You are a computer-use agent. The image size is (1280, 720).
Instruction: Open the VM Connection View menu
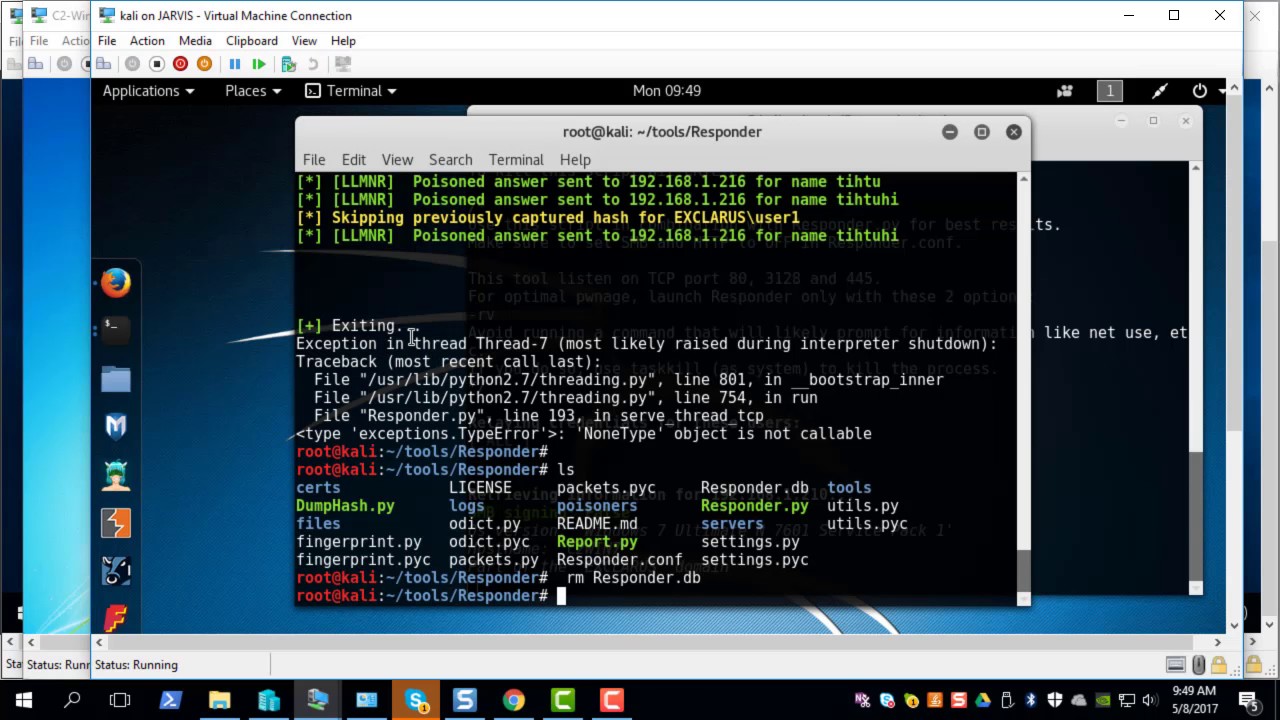(x=304, y=40)
